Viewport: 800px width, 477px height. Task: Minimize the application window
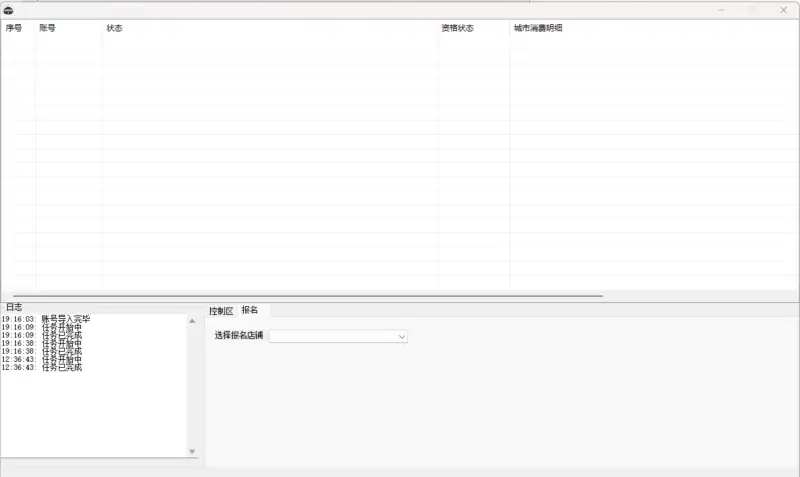(720, 10)
